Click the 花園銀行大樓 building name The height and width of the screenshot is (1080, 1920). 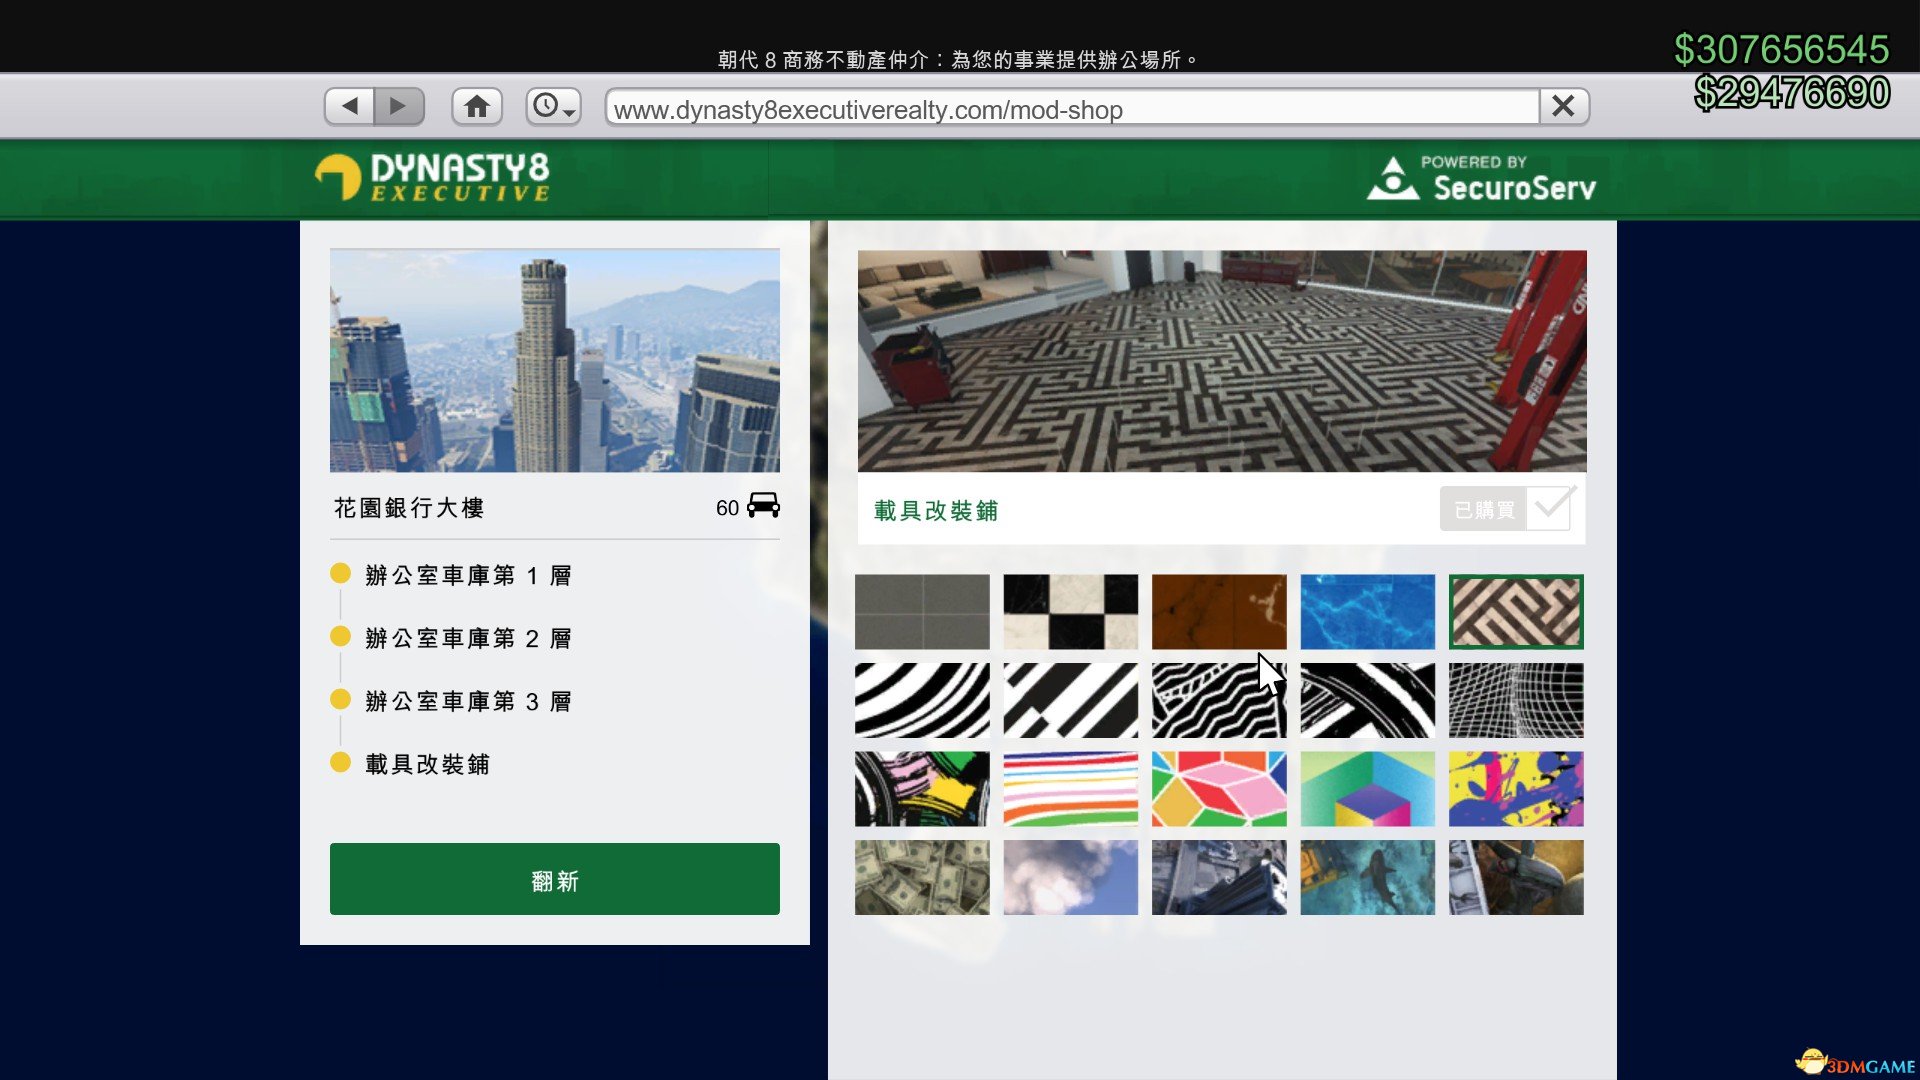pyautogui.click(x=409, y=508)
